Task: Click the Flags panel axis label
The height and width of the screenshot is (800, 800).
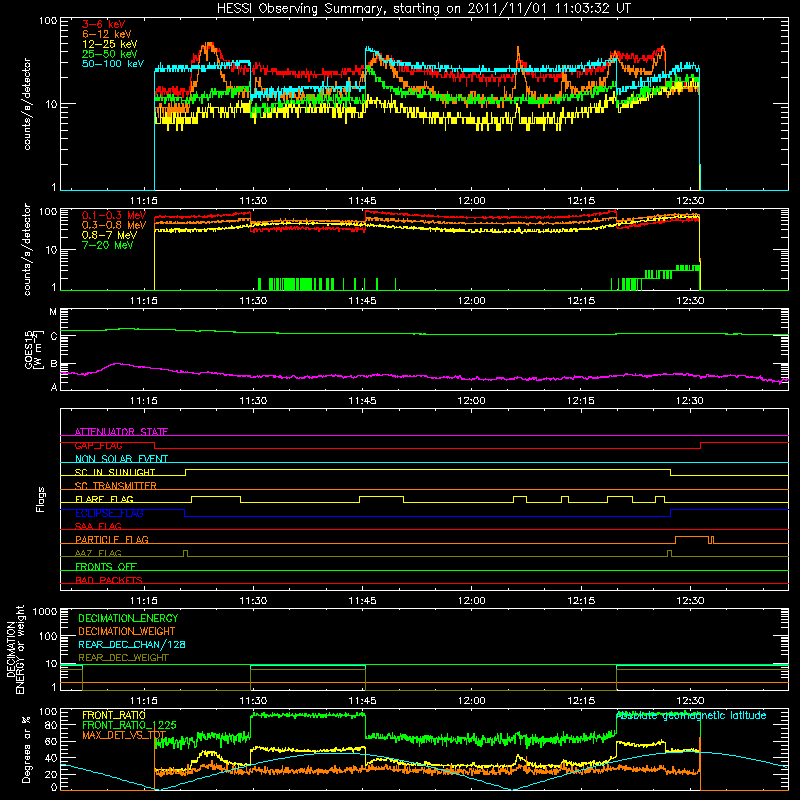Action: [41, 499]
